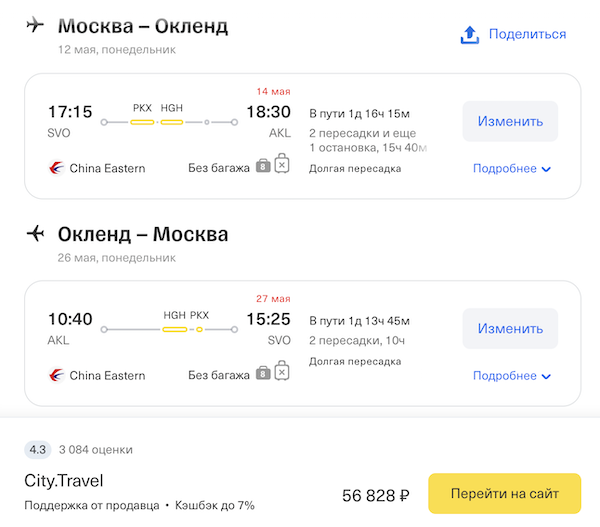The height and width of the screenshot is (527, 600).
Task: Go to seller site via Перейти на сайт
Action: 504,493
